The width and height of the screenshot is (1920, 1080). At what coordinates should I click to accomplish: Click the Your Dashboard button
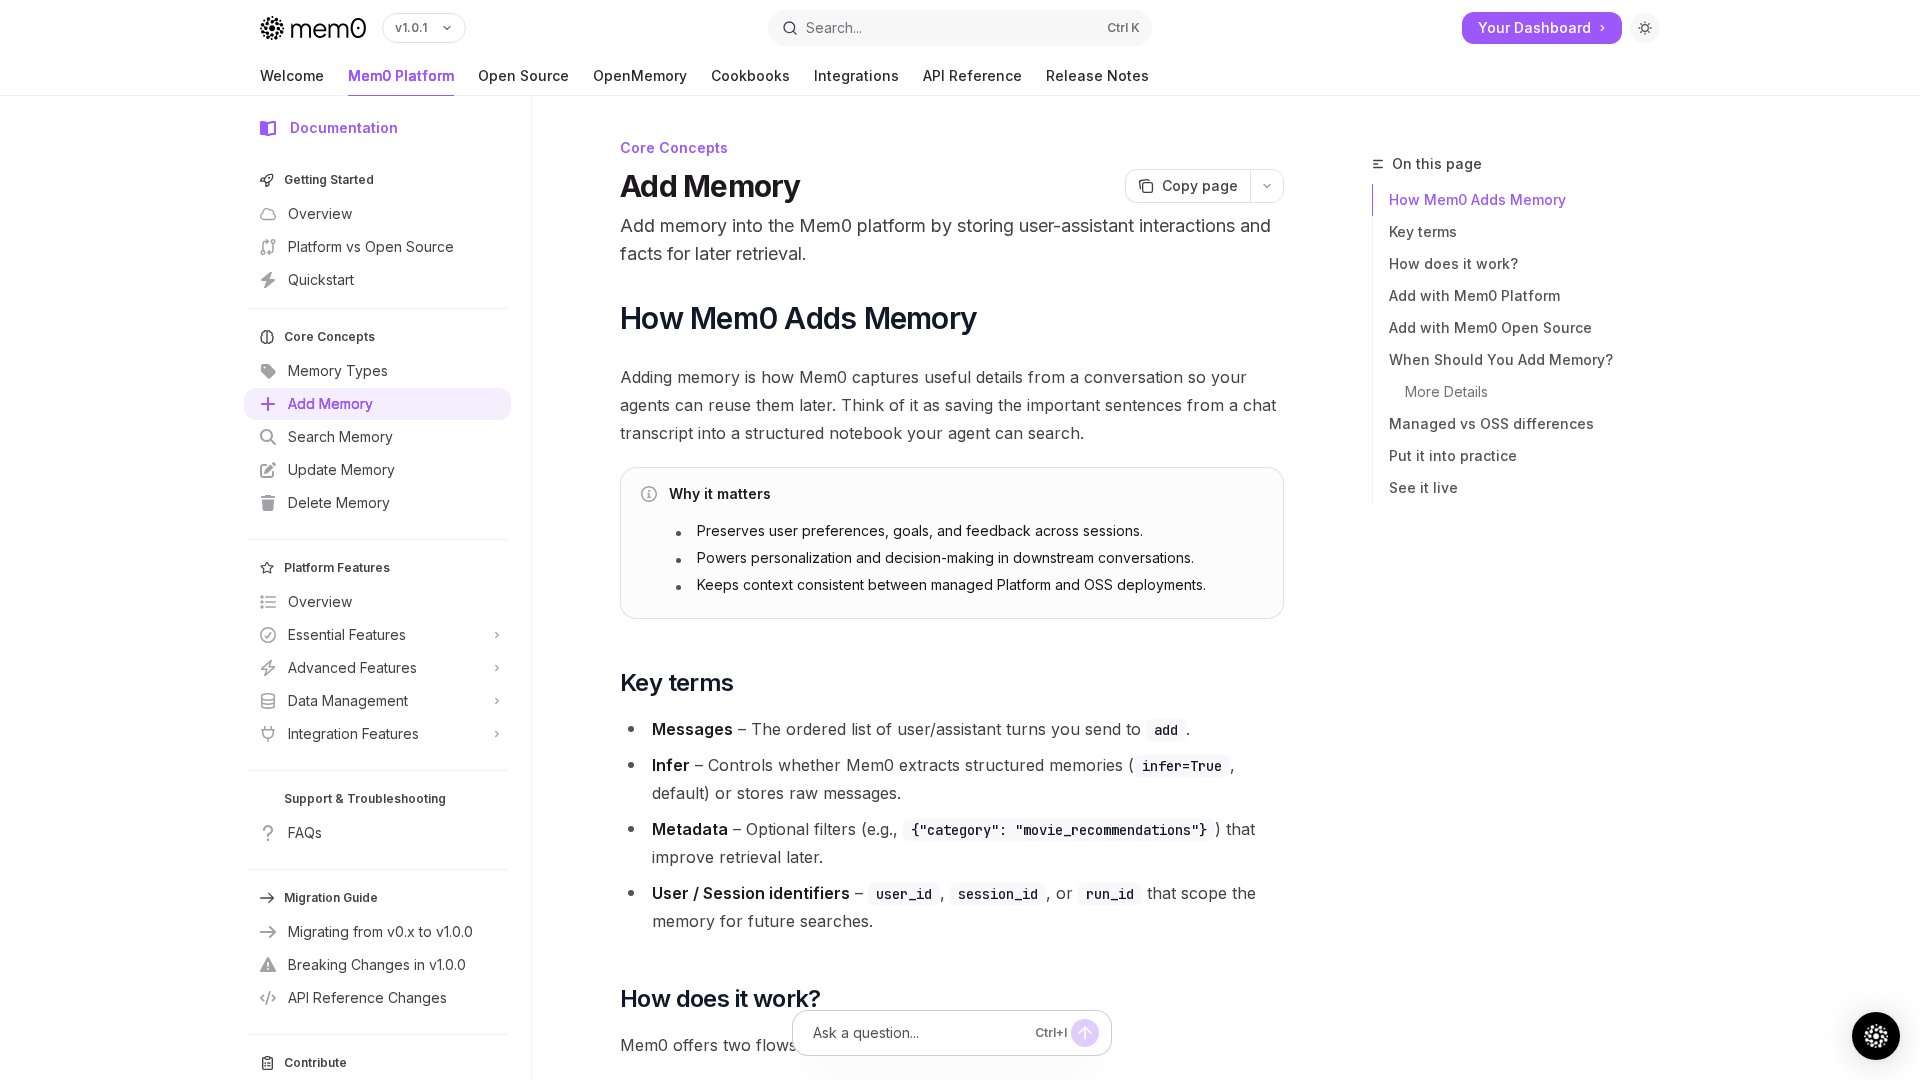tap(1541, 28)
